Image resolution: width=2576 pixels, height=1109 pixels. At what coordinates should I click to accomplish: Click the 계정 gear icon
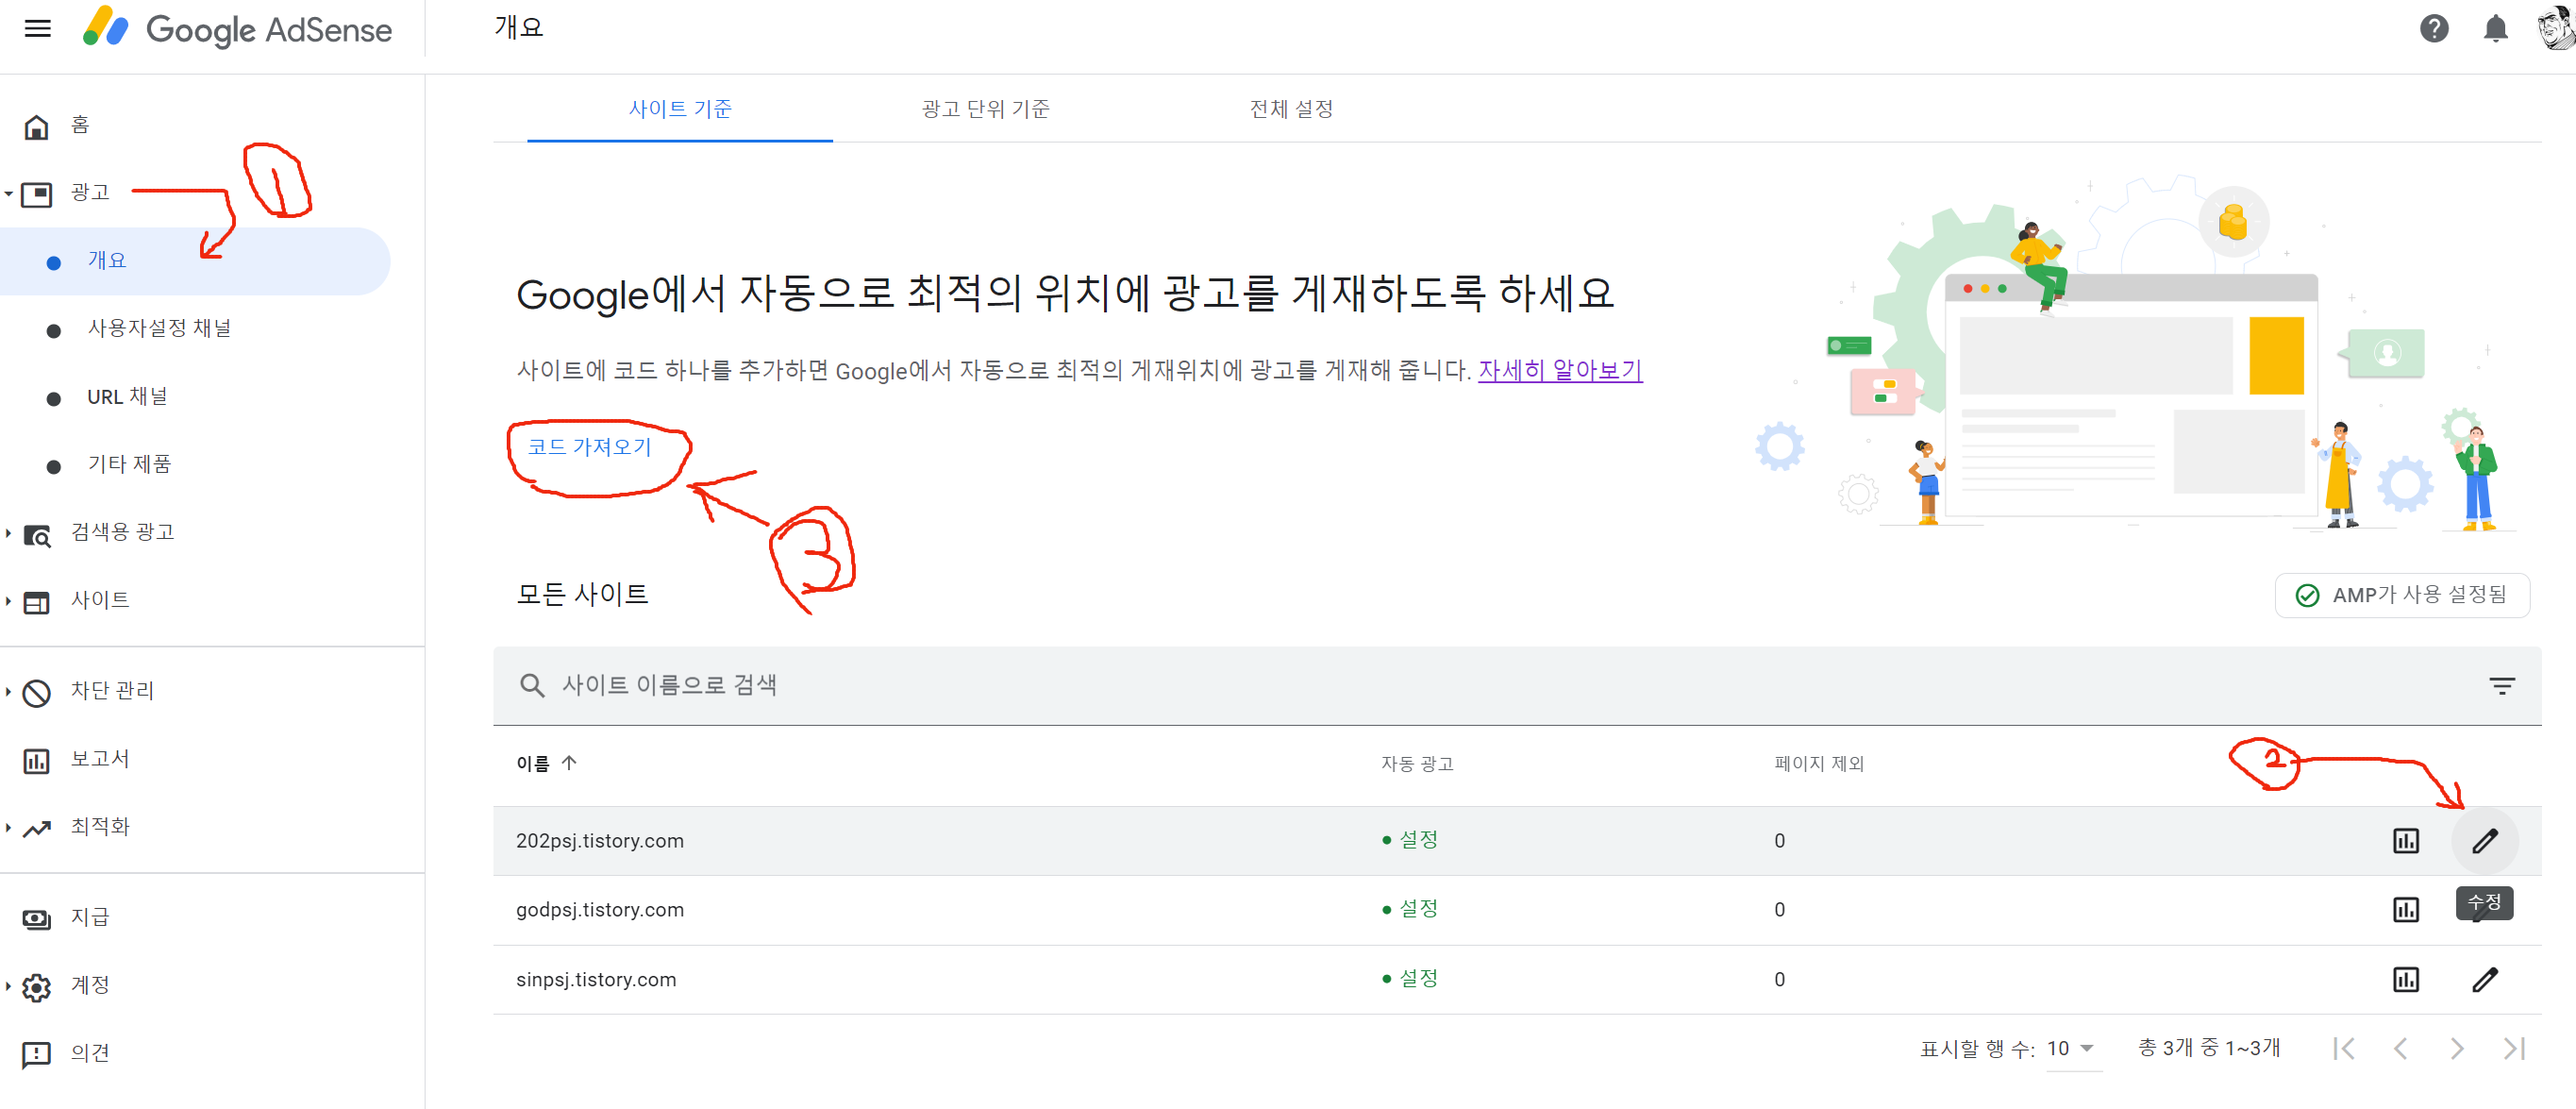pos(37,988)
